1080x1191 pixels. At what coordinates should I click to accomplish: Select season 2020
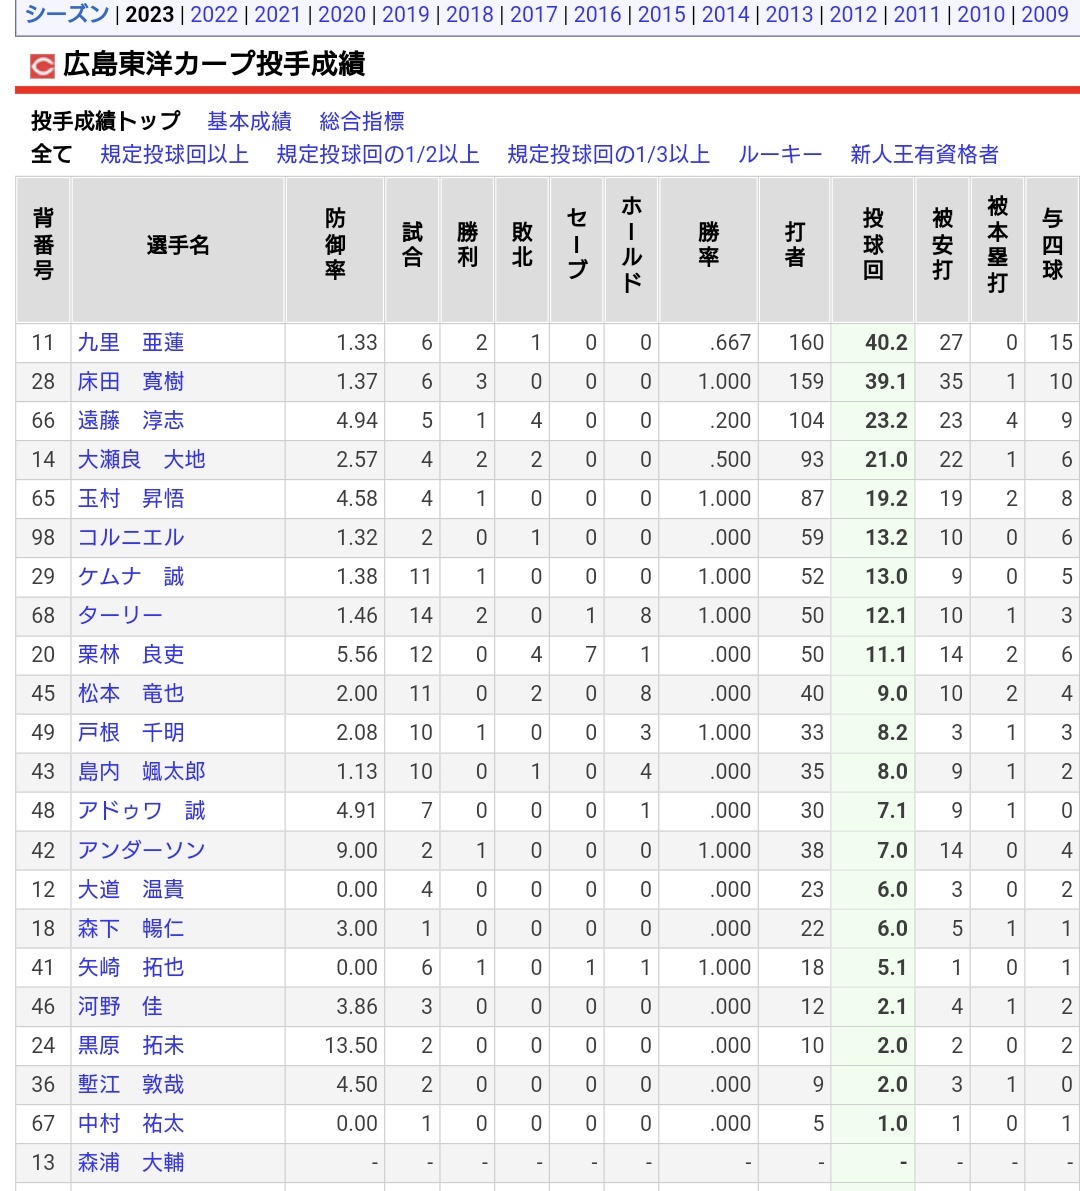click(341, 14)
